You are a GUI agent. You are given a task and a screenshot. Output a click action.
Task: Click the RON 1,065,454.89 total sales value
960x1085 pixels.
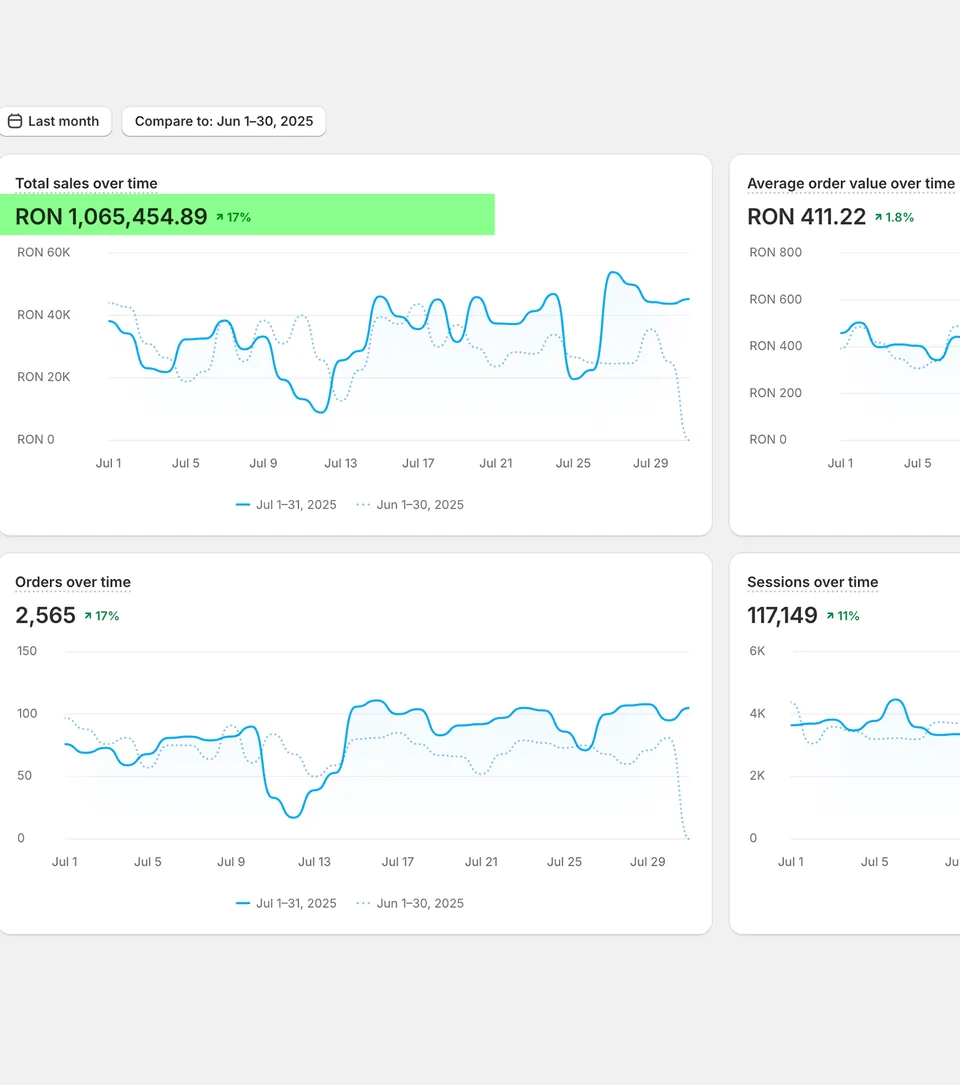[111, 217]
